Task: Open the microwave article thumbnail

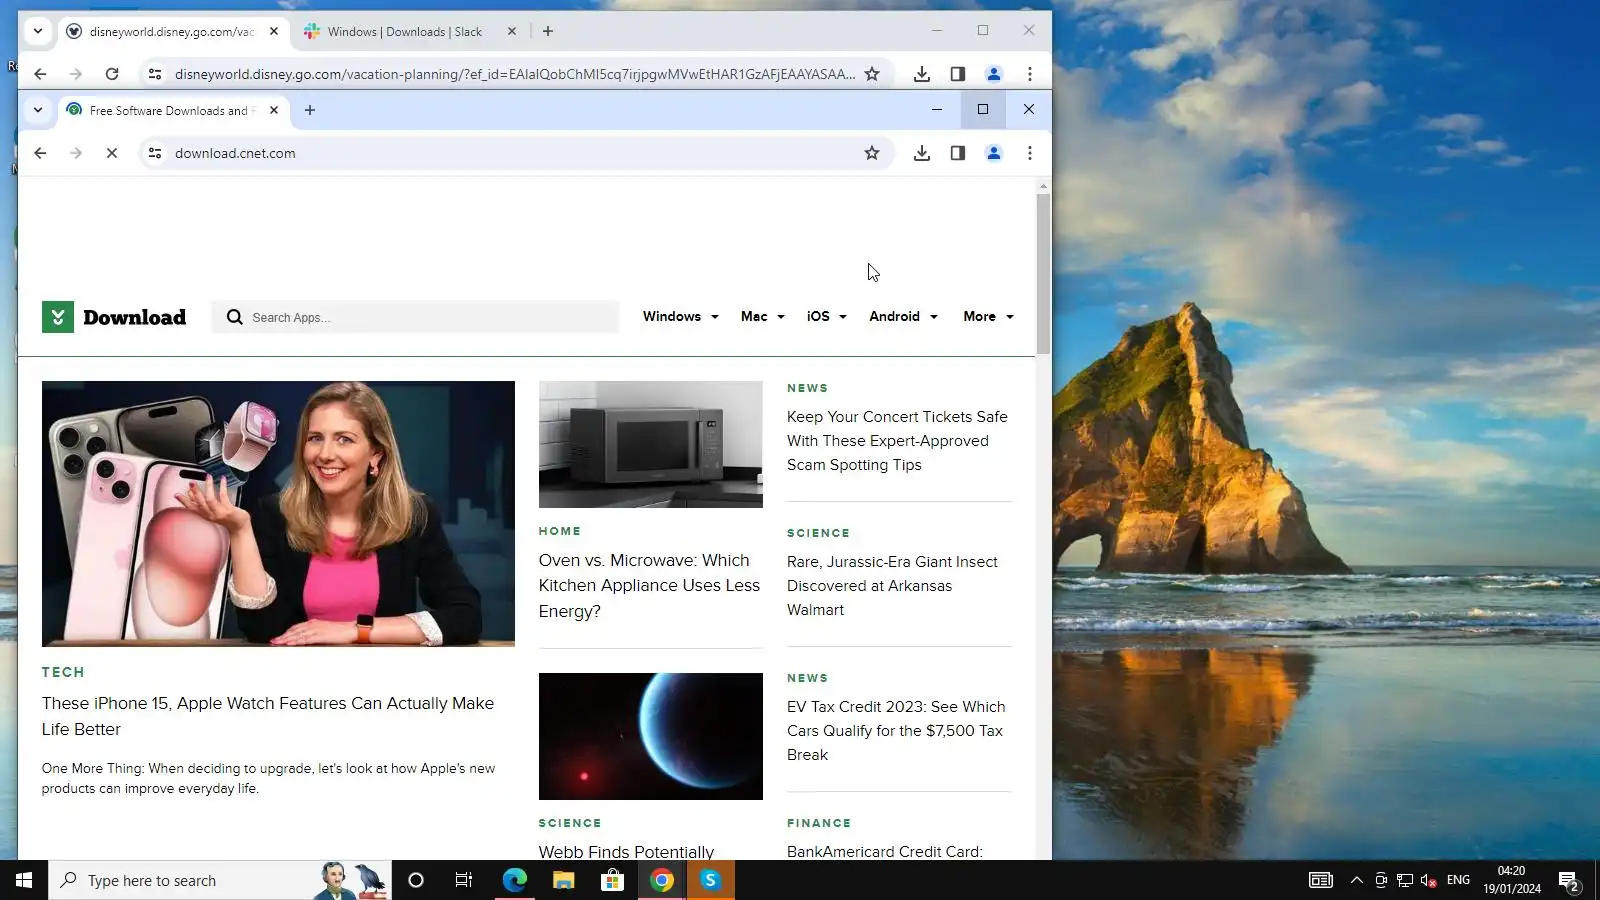Action: [651, 444]
